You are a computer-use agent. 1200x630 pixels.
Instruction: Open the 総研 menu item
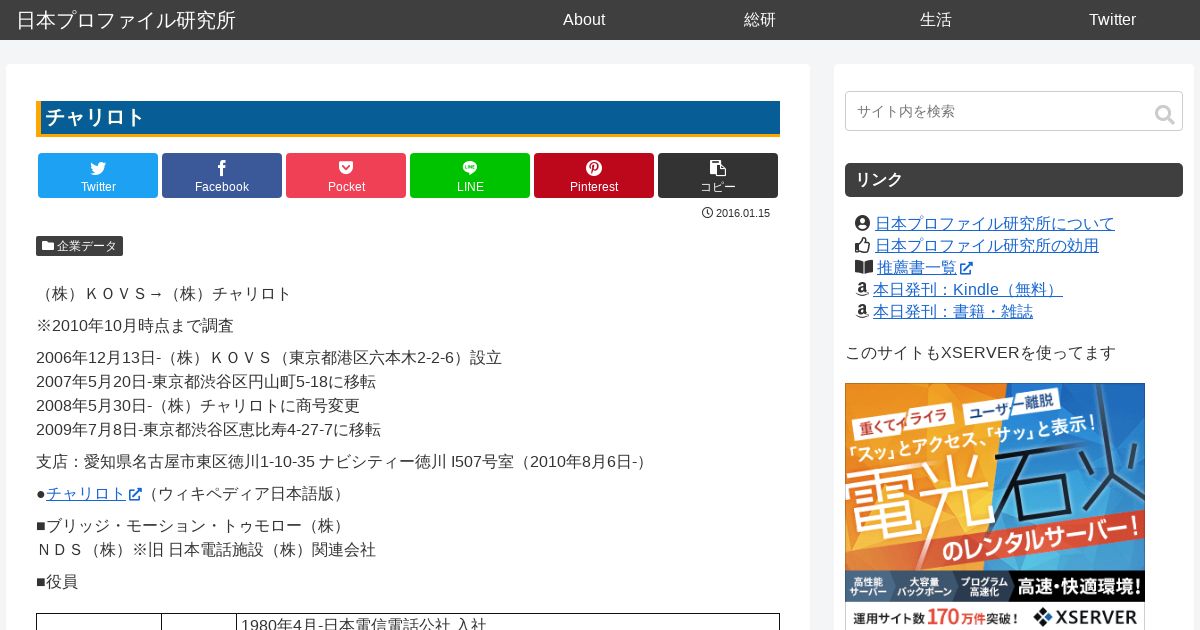coord(760,20)
